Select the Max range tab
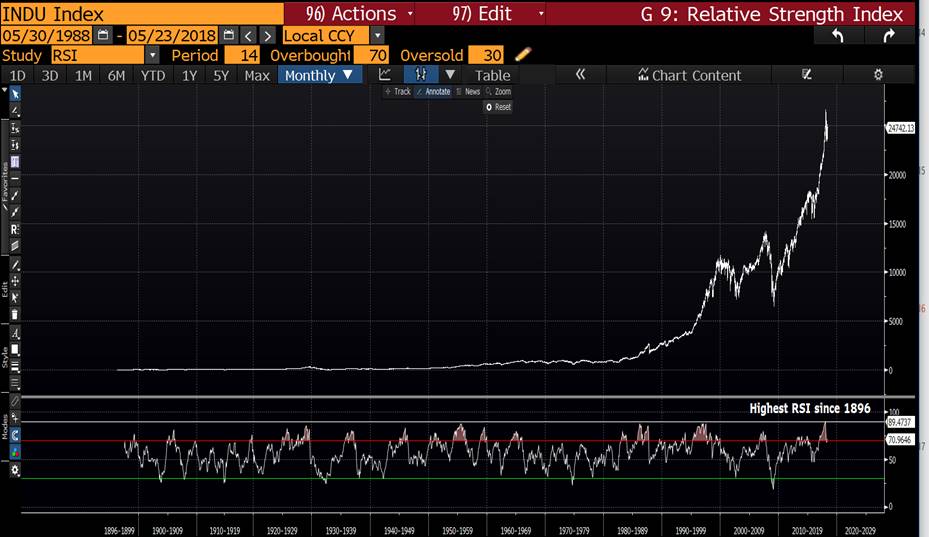929x537 pixels. coord(257,75)
